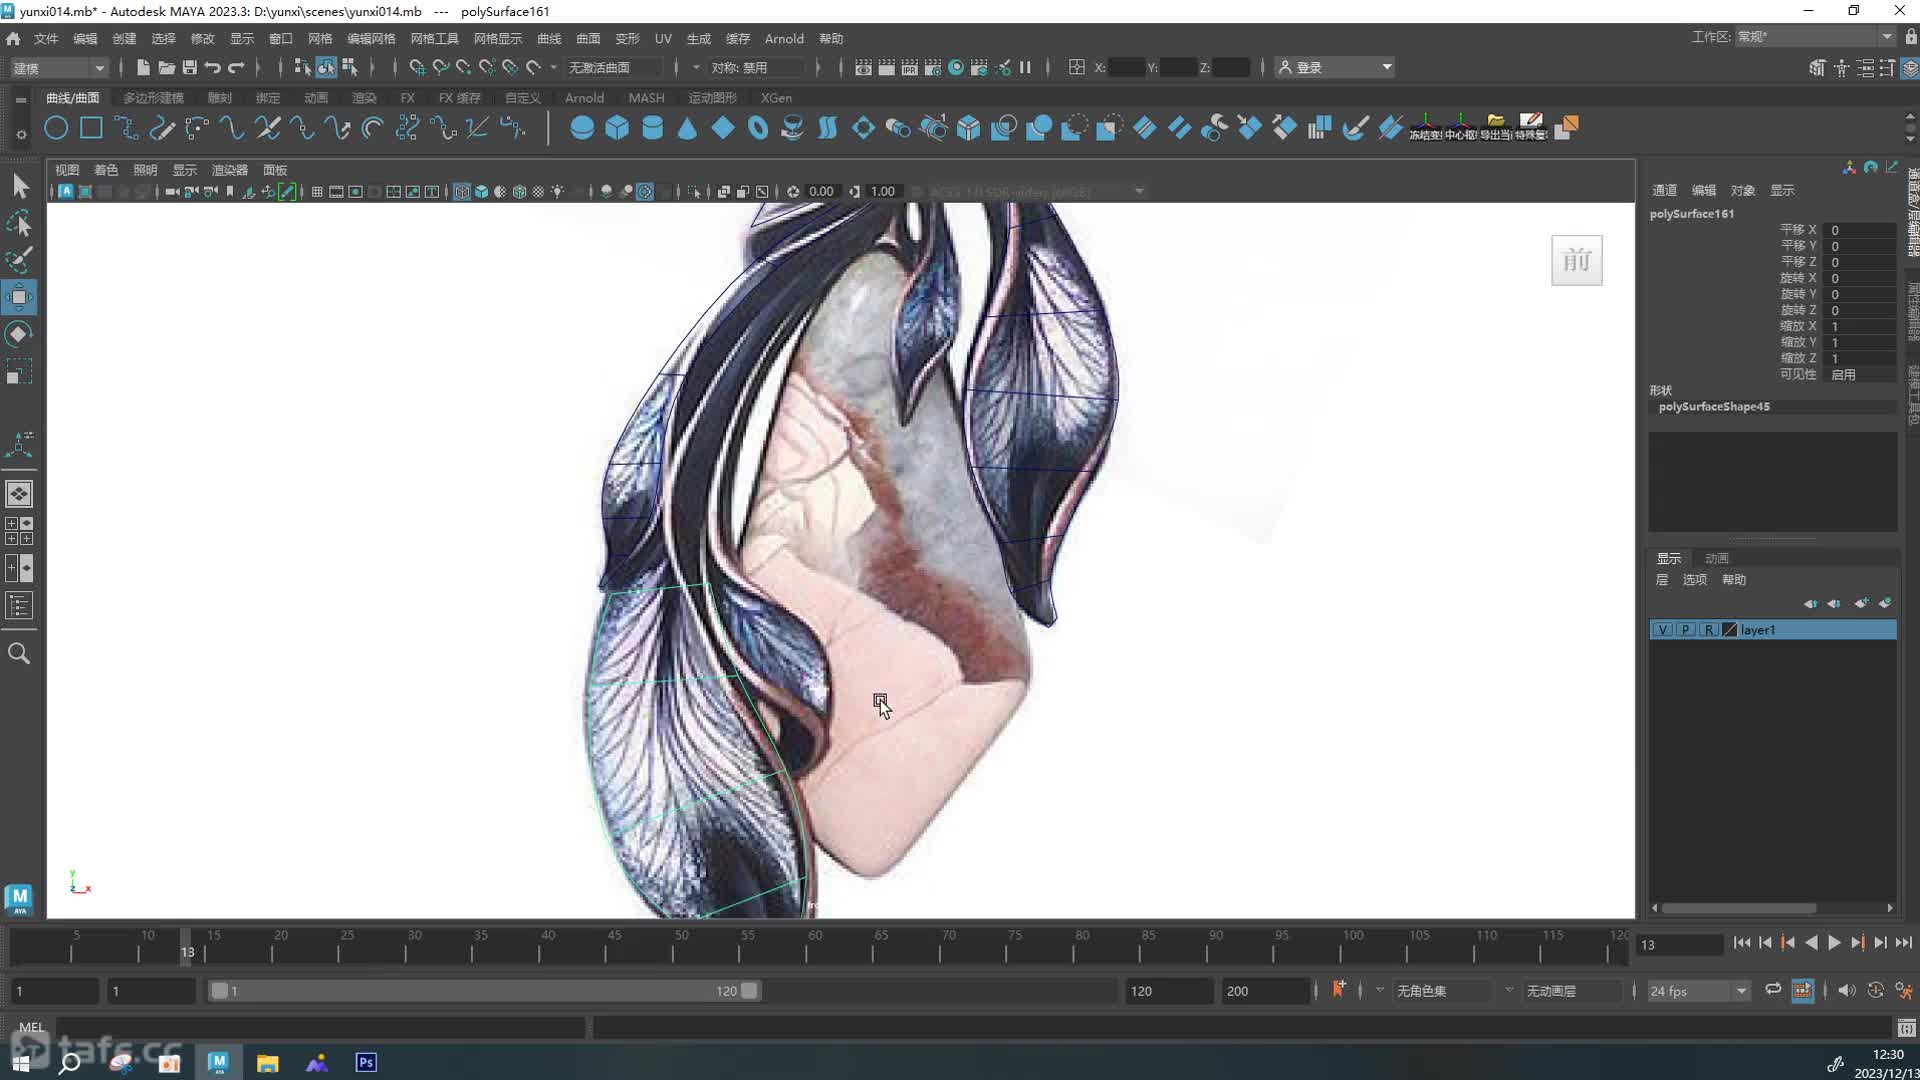
Task: Switch to the 多边形建模 shelf tab
Action: (x=153, y=98)
